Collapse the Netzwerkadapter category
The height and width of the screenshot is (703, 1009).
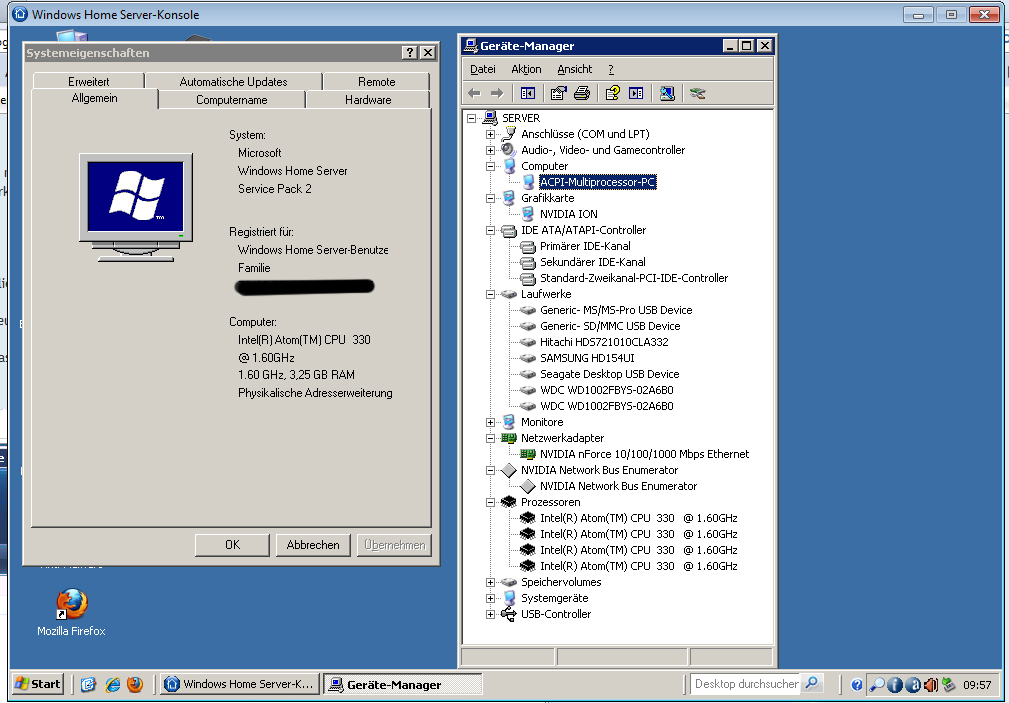(x=490, y=438)
